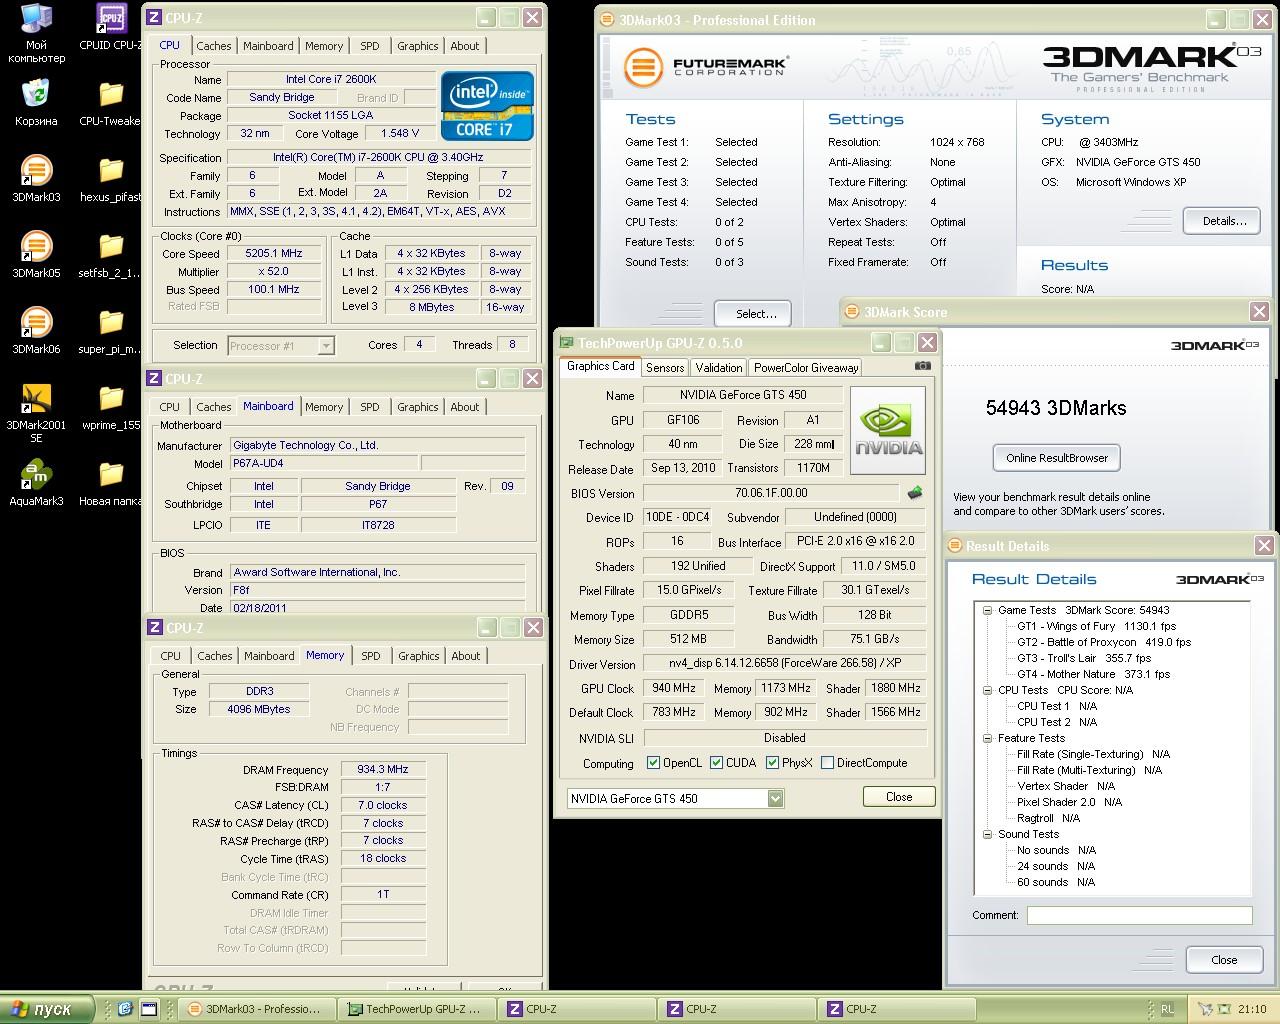Viewport: 1280px width, 1024px height.
Task: Switch to SPD tab in Mainboard CPU-Z
Action: [370, 407]
